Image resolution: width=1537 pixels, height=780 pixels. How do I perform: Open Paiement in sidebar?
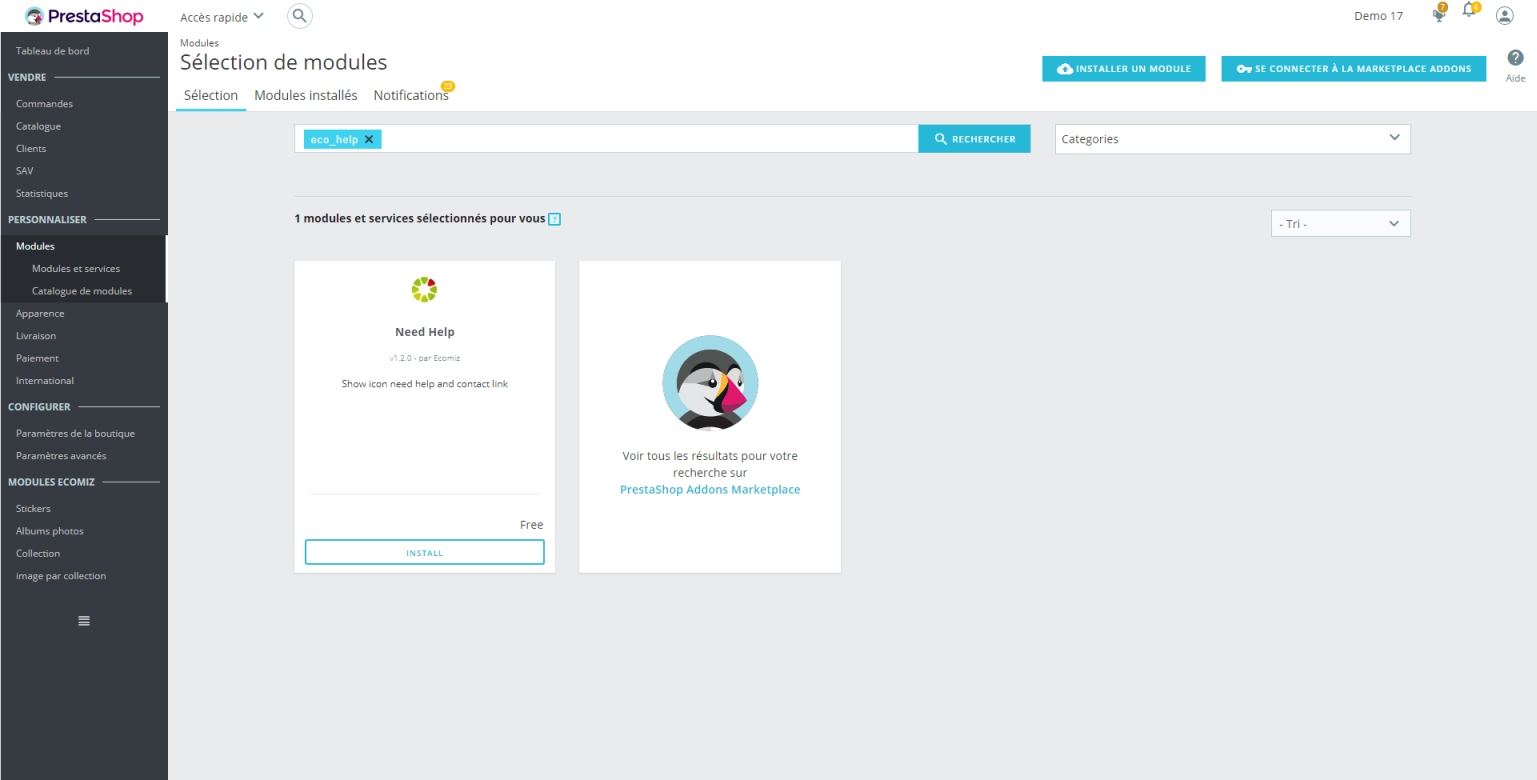tap(37, 358)
